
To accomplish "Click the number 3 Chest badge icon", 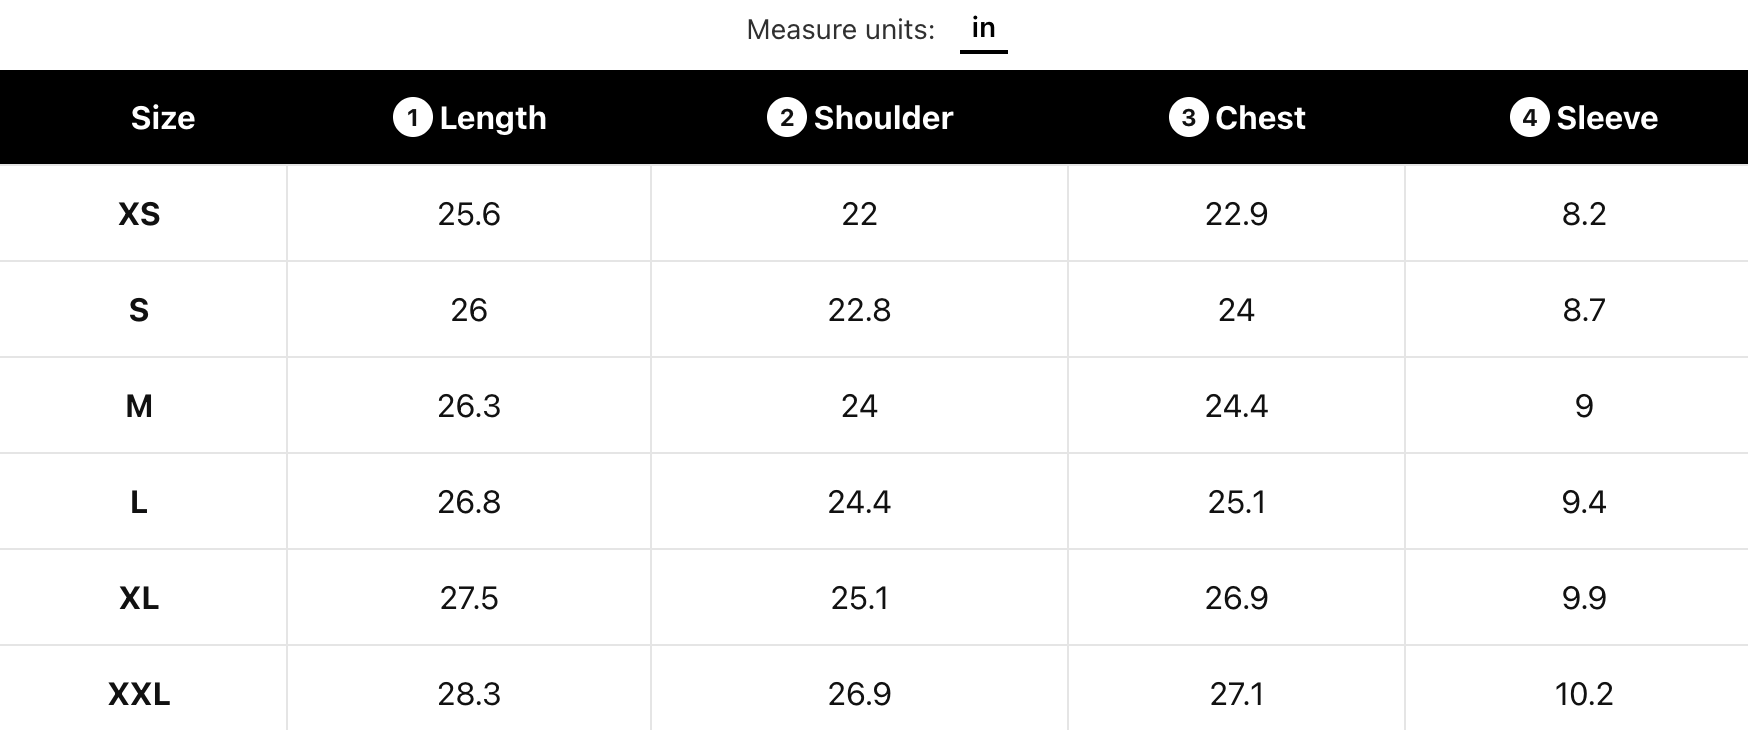I will pos(1188,117).
